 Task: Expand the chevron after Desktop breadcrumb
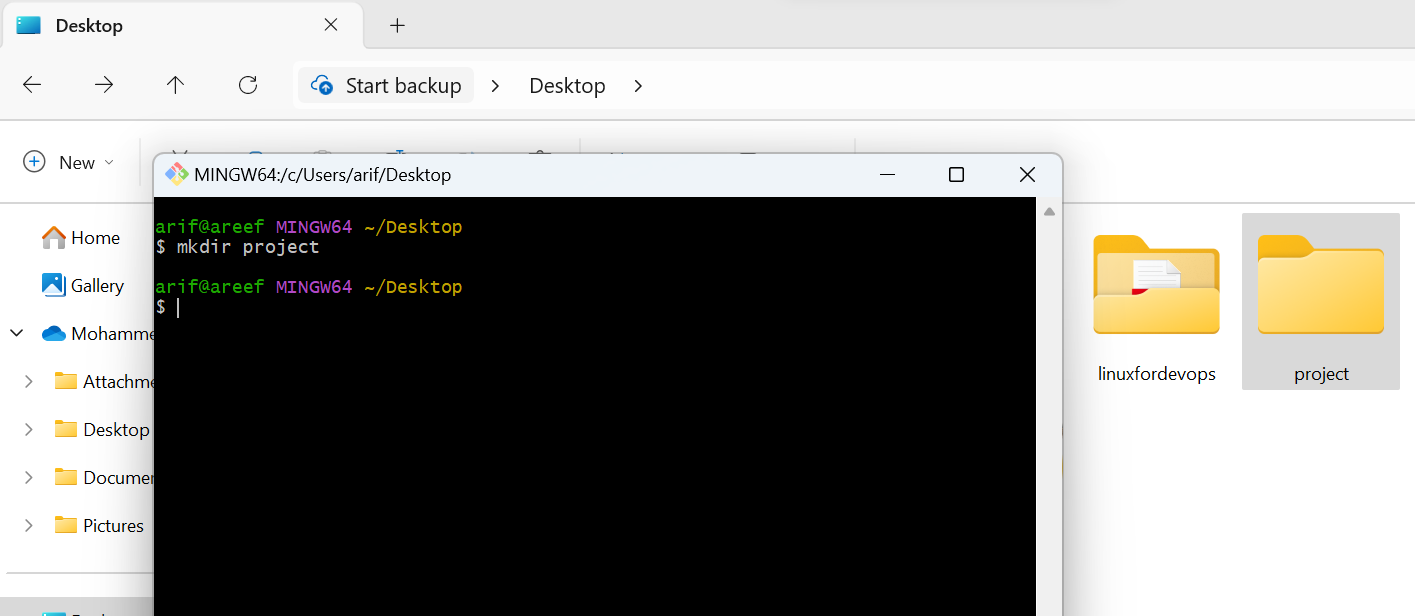(x=638, y=86)
